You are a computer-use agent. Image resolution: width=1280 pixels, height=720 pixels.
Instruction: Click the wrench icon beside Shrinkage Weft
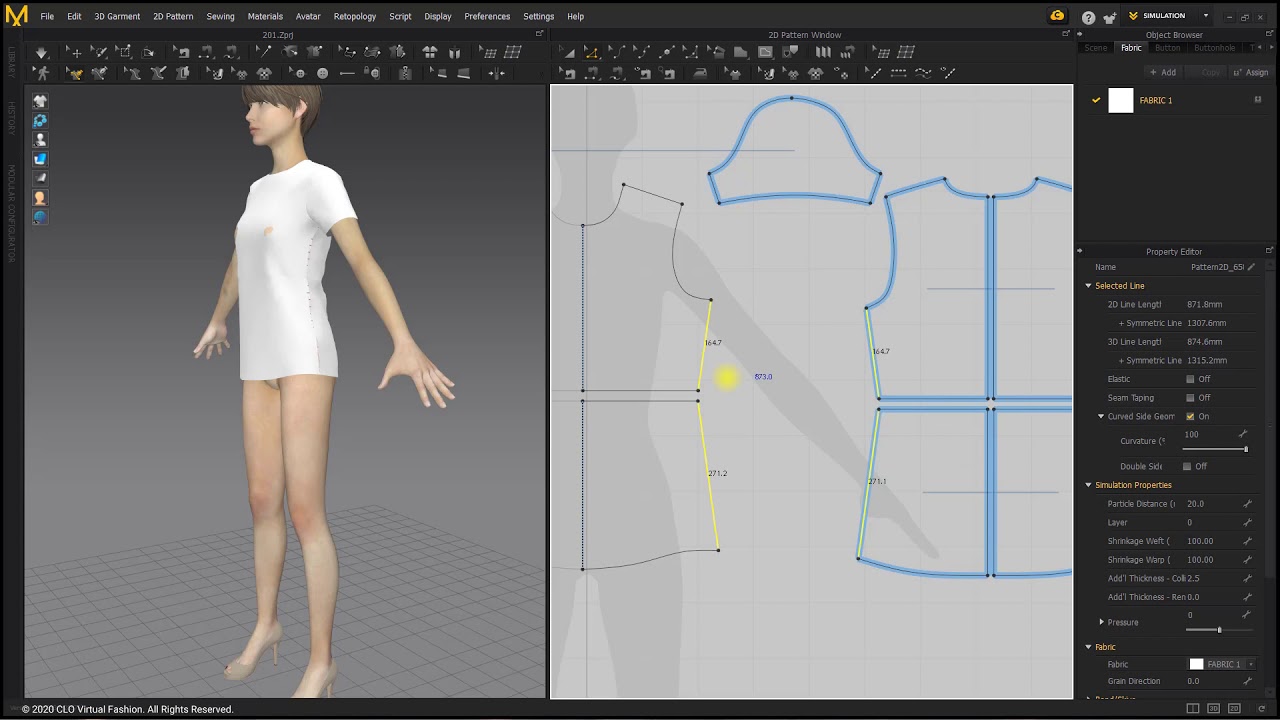pyautogui.click(x=1247, y=541)
